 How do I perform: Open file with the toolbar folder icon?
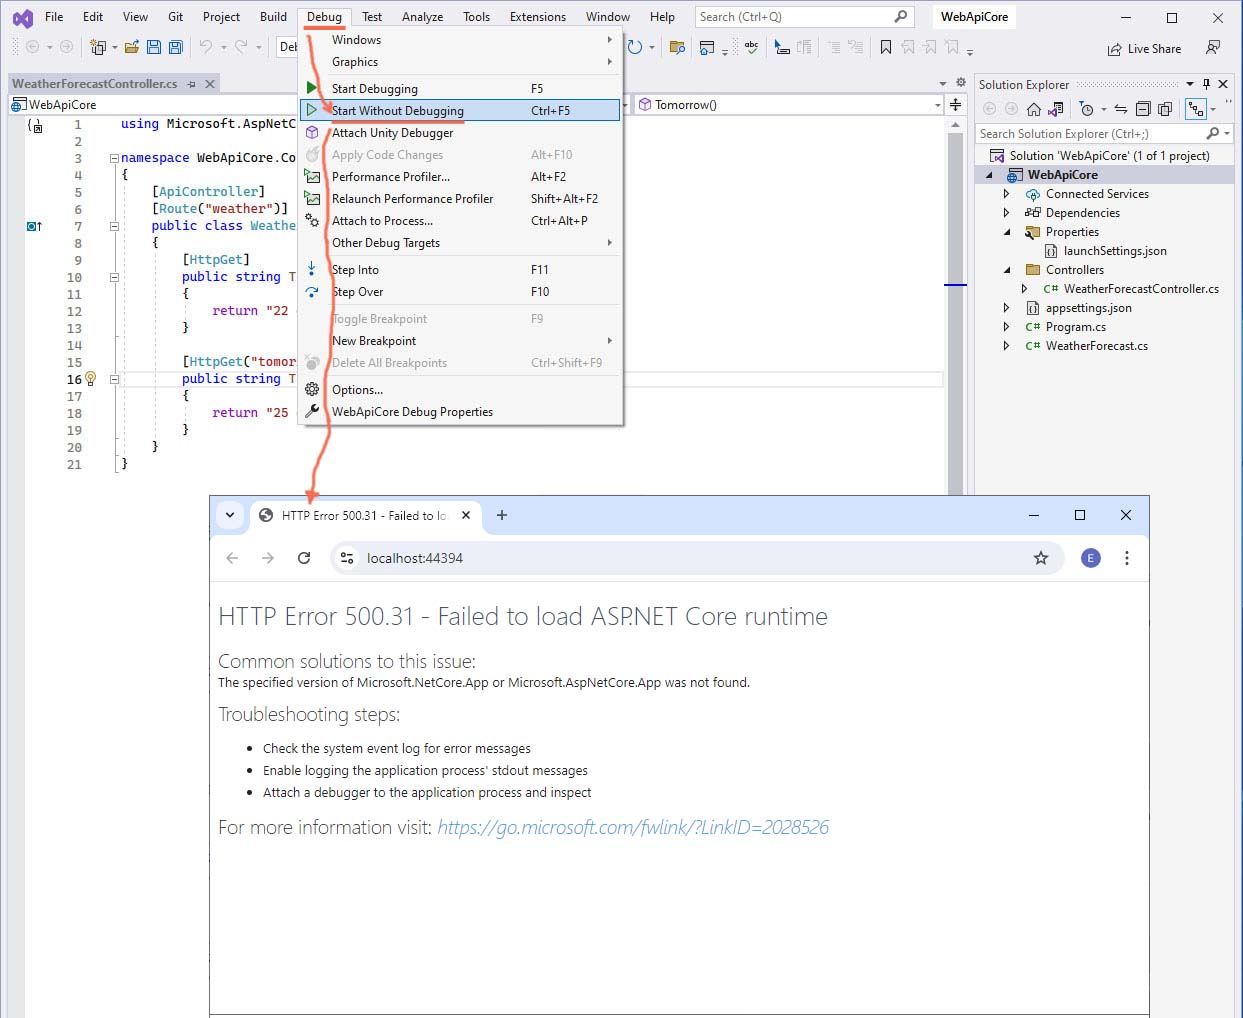click(132, 47)
